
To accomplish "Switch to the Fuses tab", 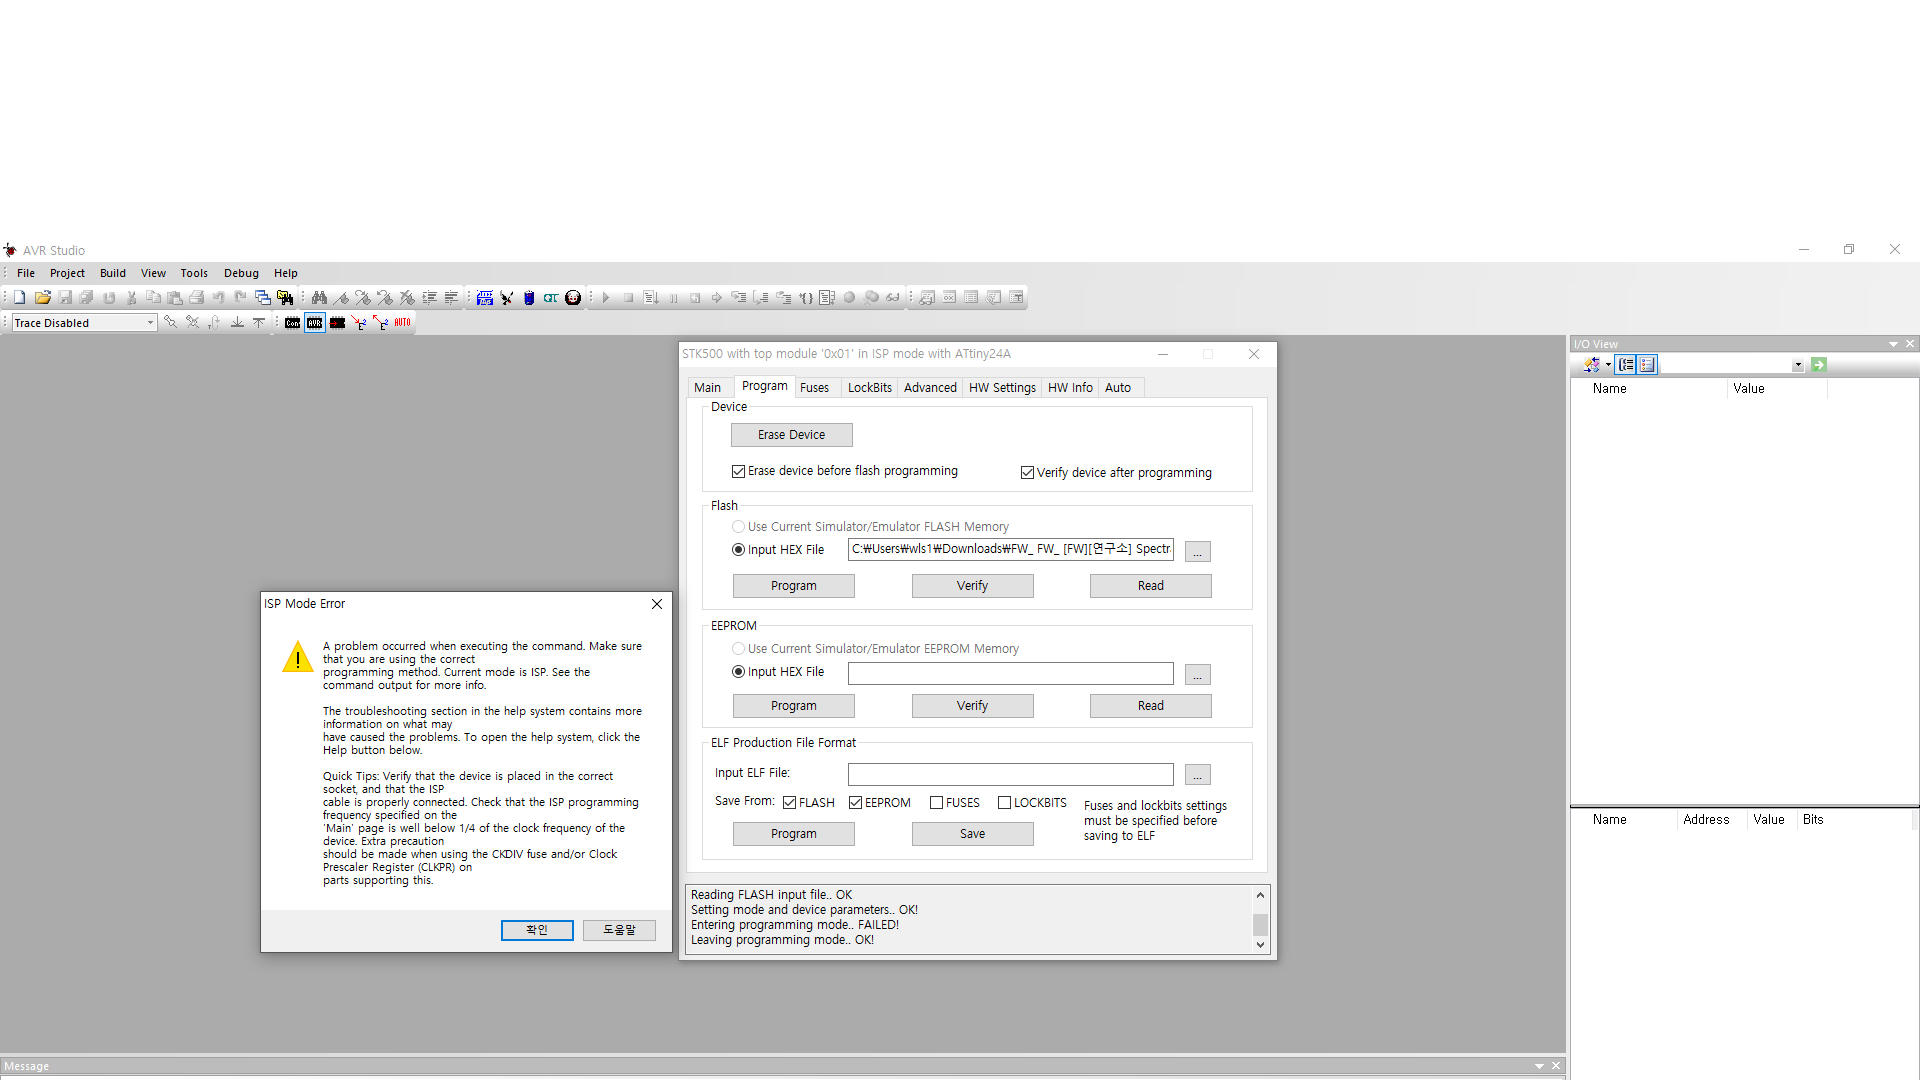I will tap(814, 388).
